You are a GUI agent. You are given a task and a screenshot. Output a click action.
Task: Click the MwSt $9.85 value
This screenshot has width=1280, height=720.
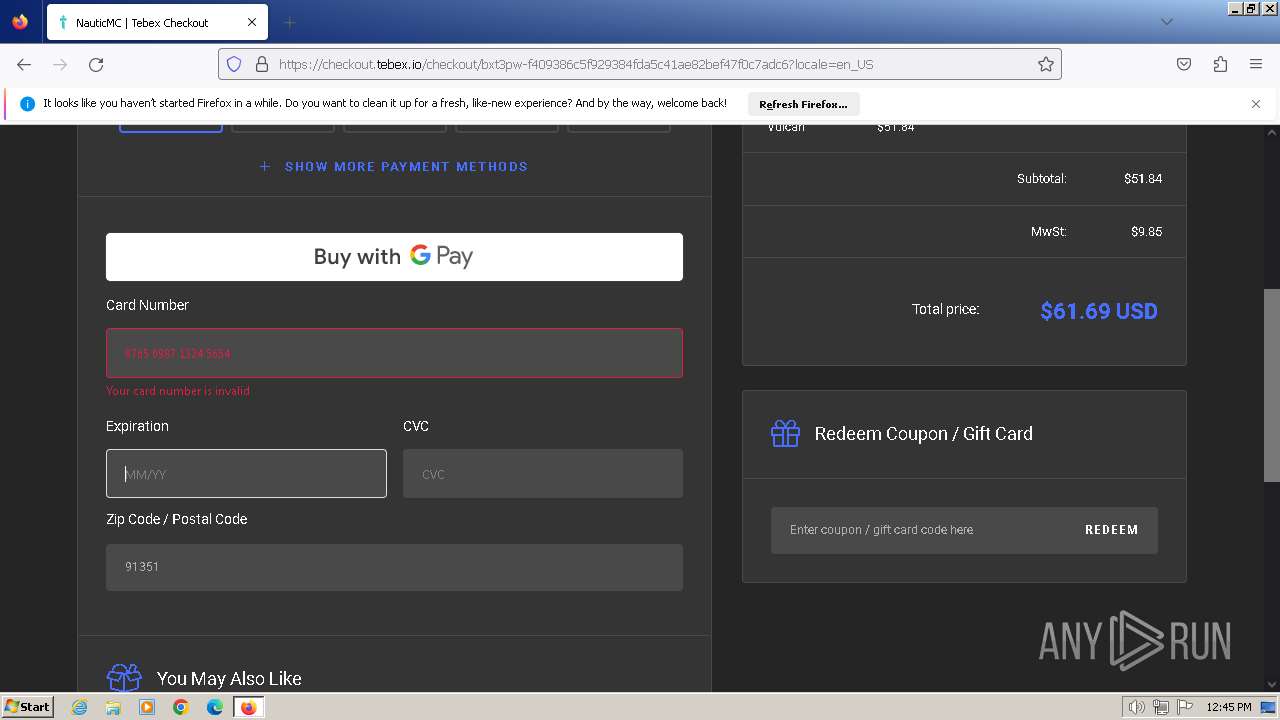point(1146,232)
